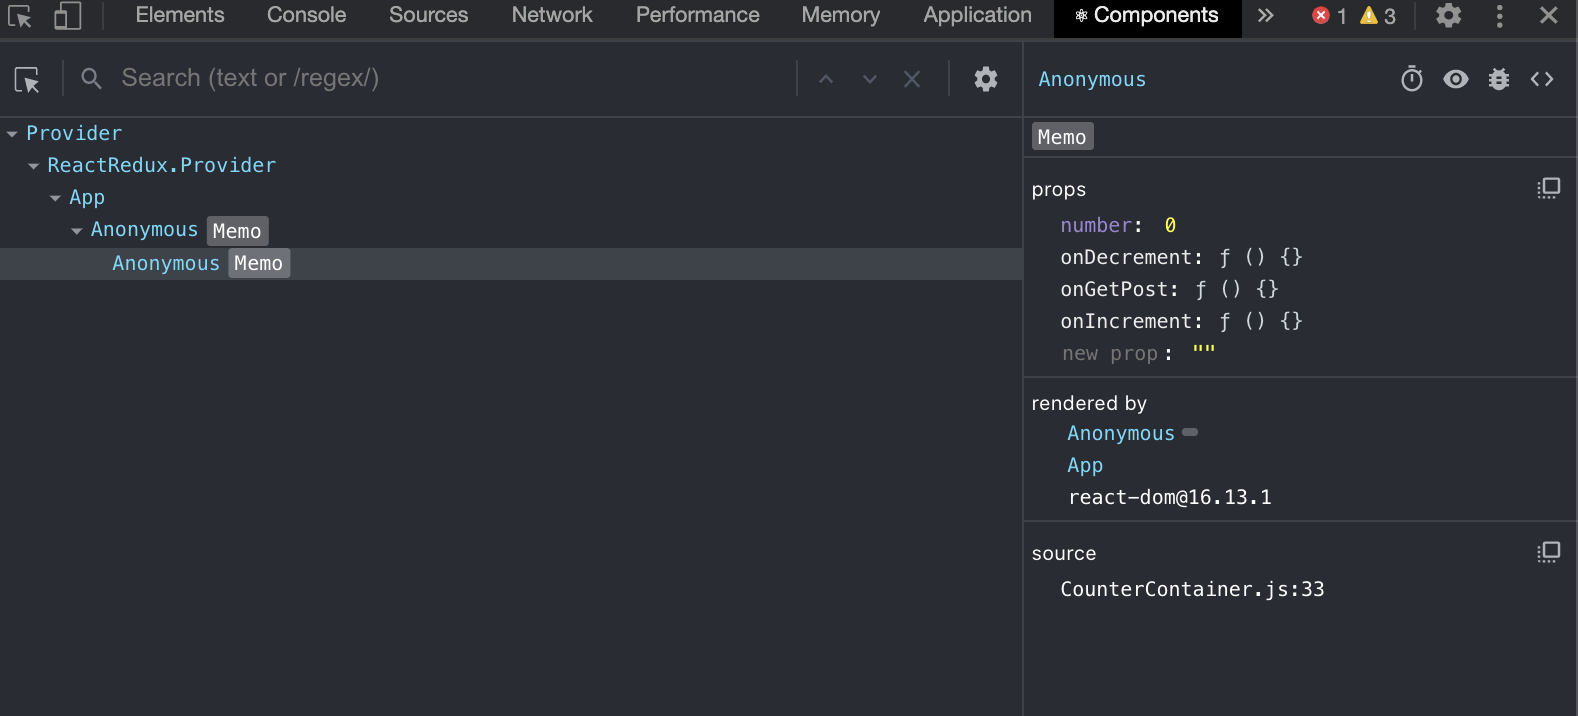The image size is (1578, 716).
Task: Copy source location to clipboard
Action: [1548, 552]
